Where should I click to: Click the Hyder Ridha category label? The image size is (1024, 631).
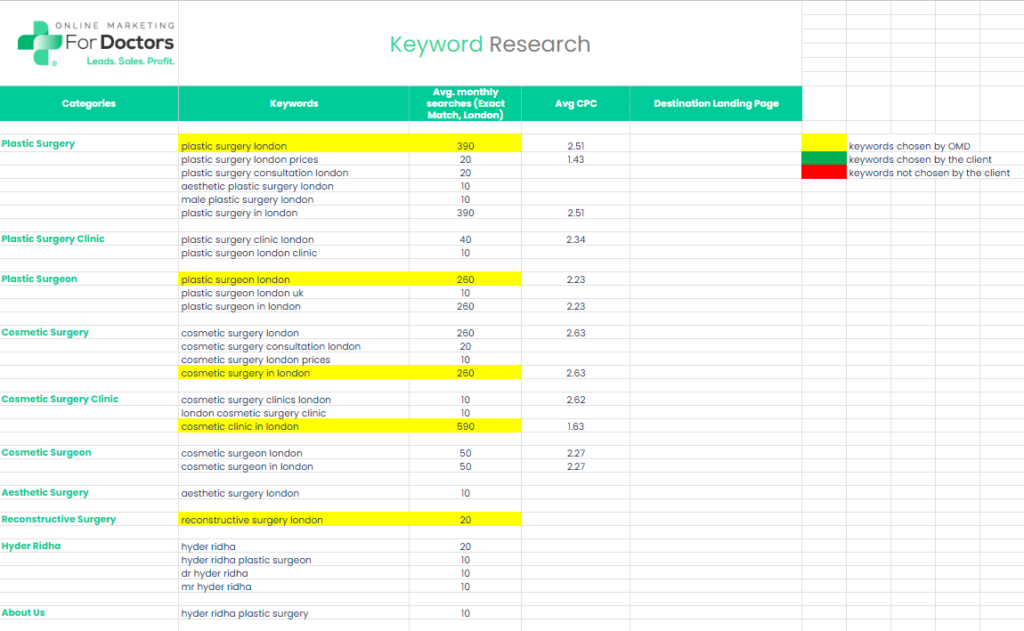31,545
